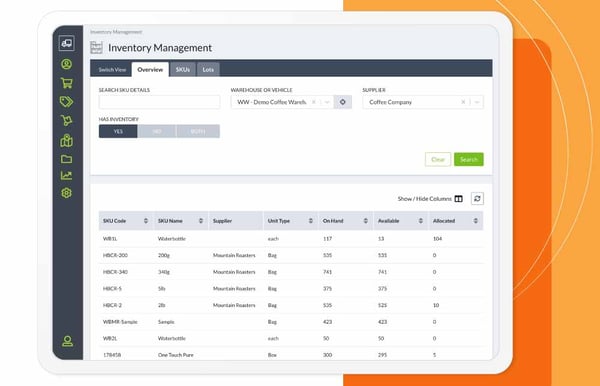Click the Clear button
This screenshot has height=386, width=600.
pos(438,160)
